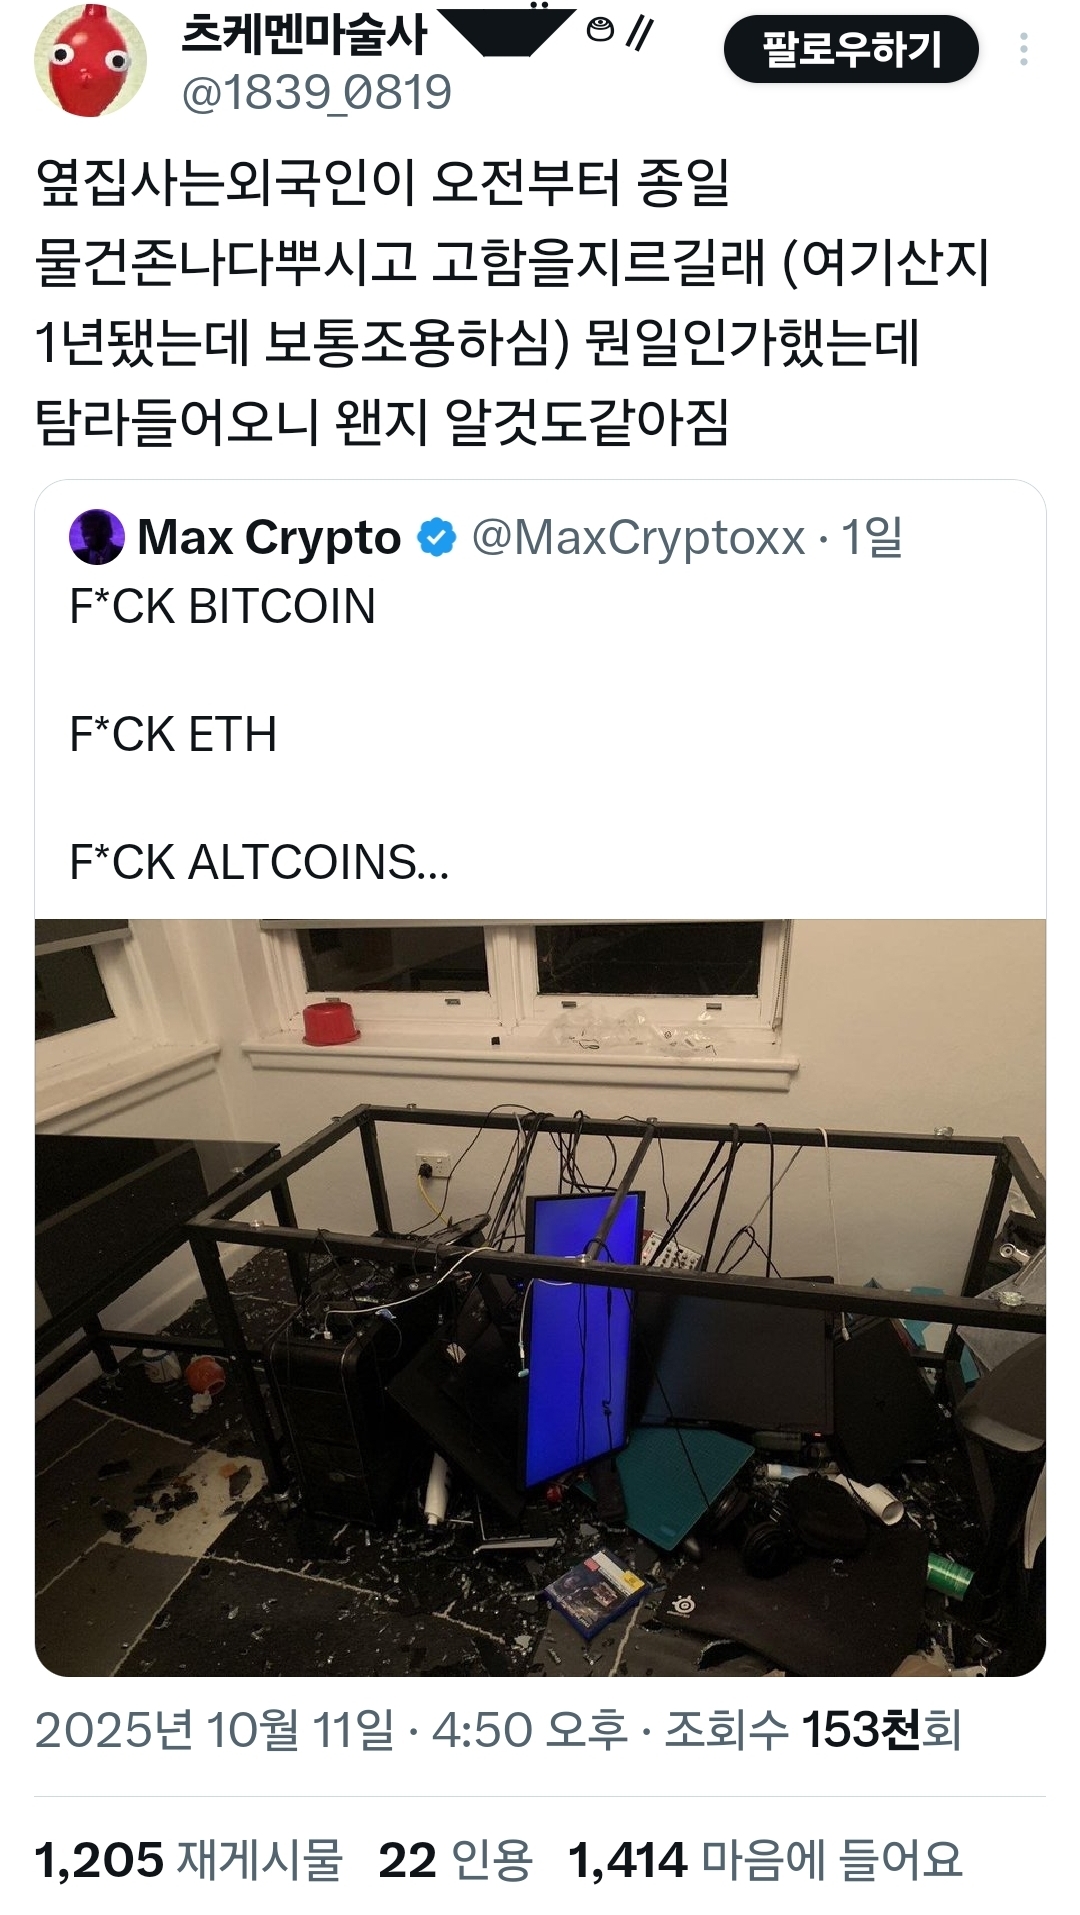
Task: Tap the three-dot more options icon
Action: (x=1023, y=49)
